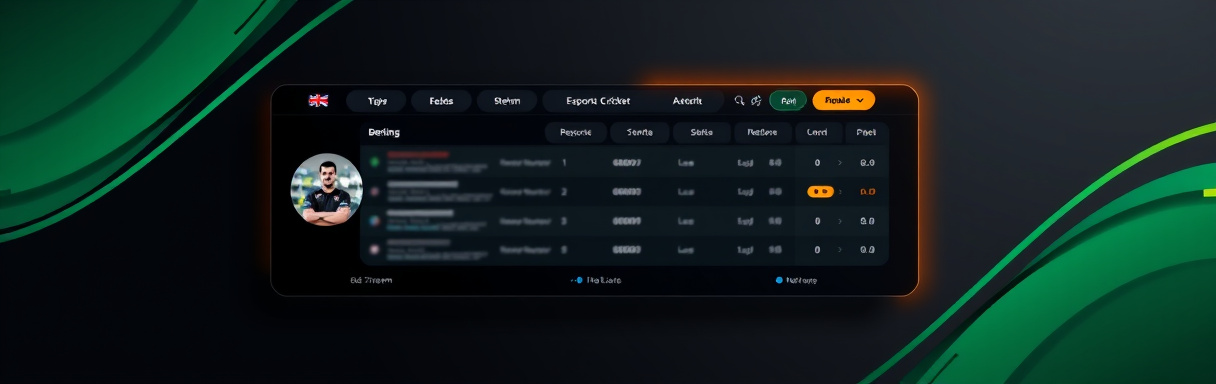Click the team icon in row numbered 5
The image size is (1216, 384).
coord(375,250)
